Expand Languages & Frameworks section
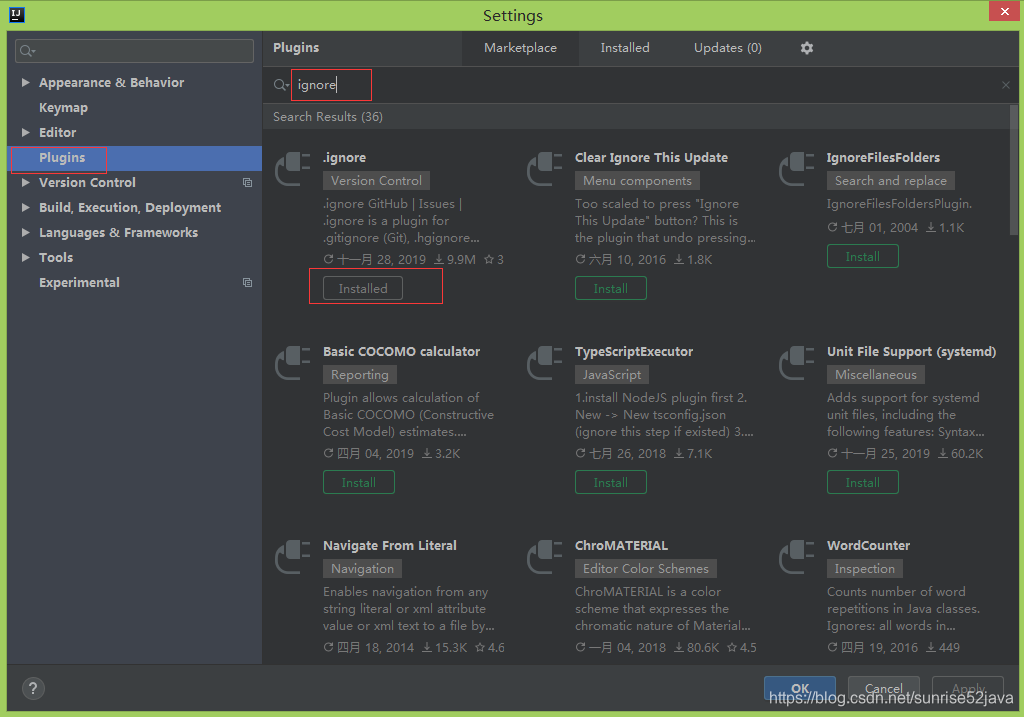Viewport: 1024px width, 717px height. [x=25, y=232]
